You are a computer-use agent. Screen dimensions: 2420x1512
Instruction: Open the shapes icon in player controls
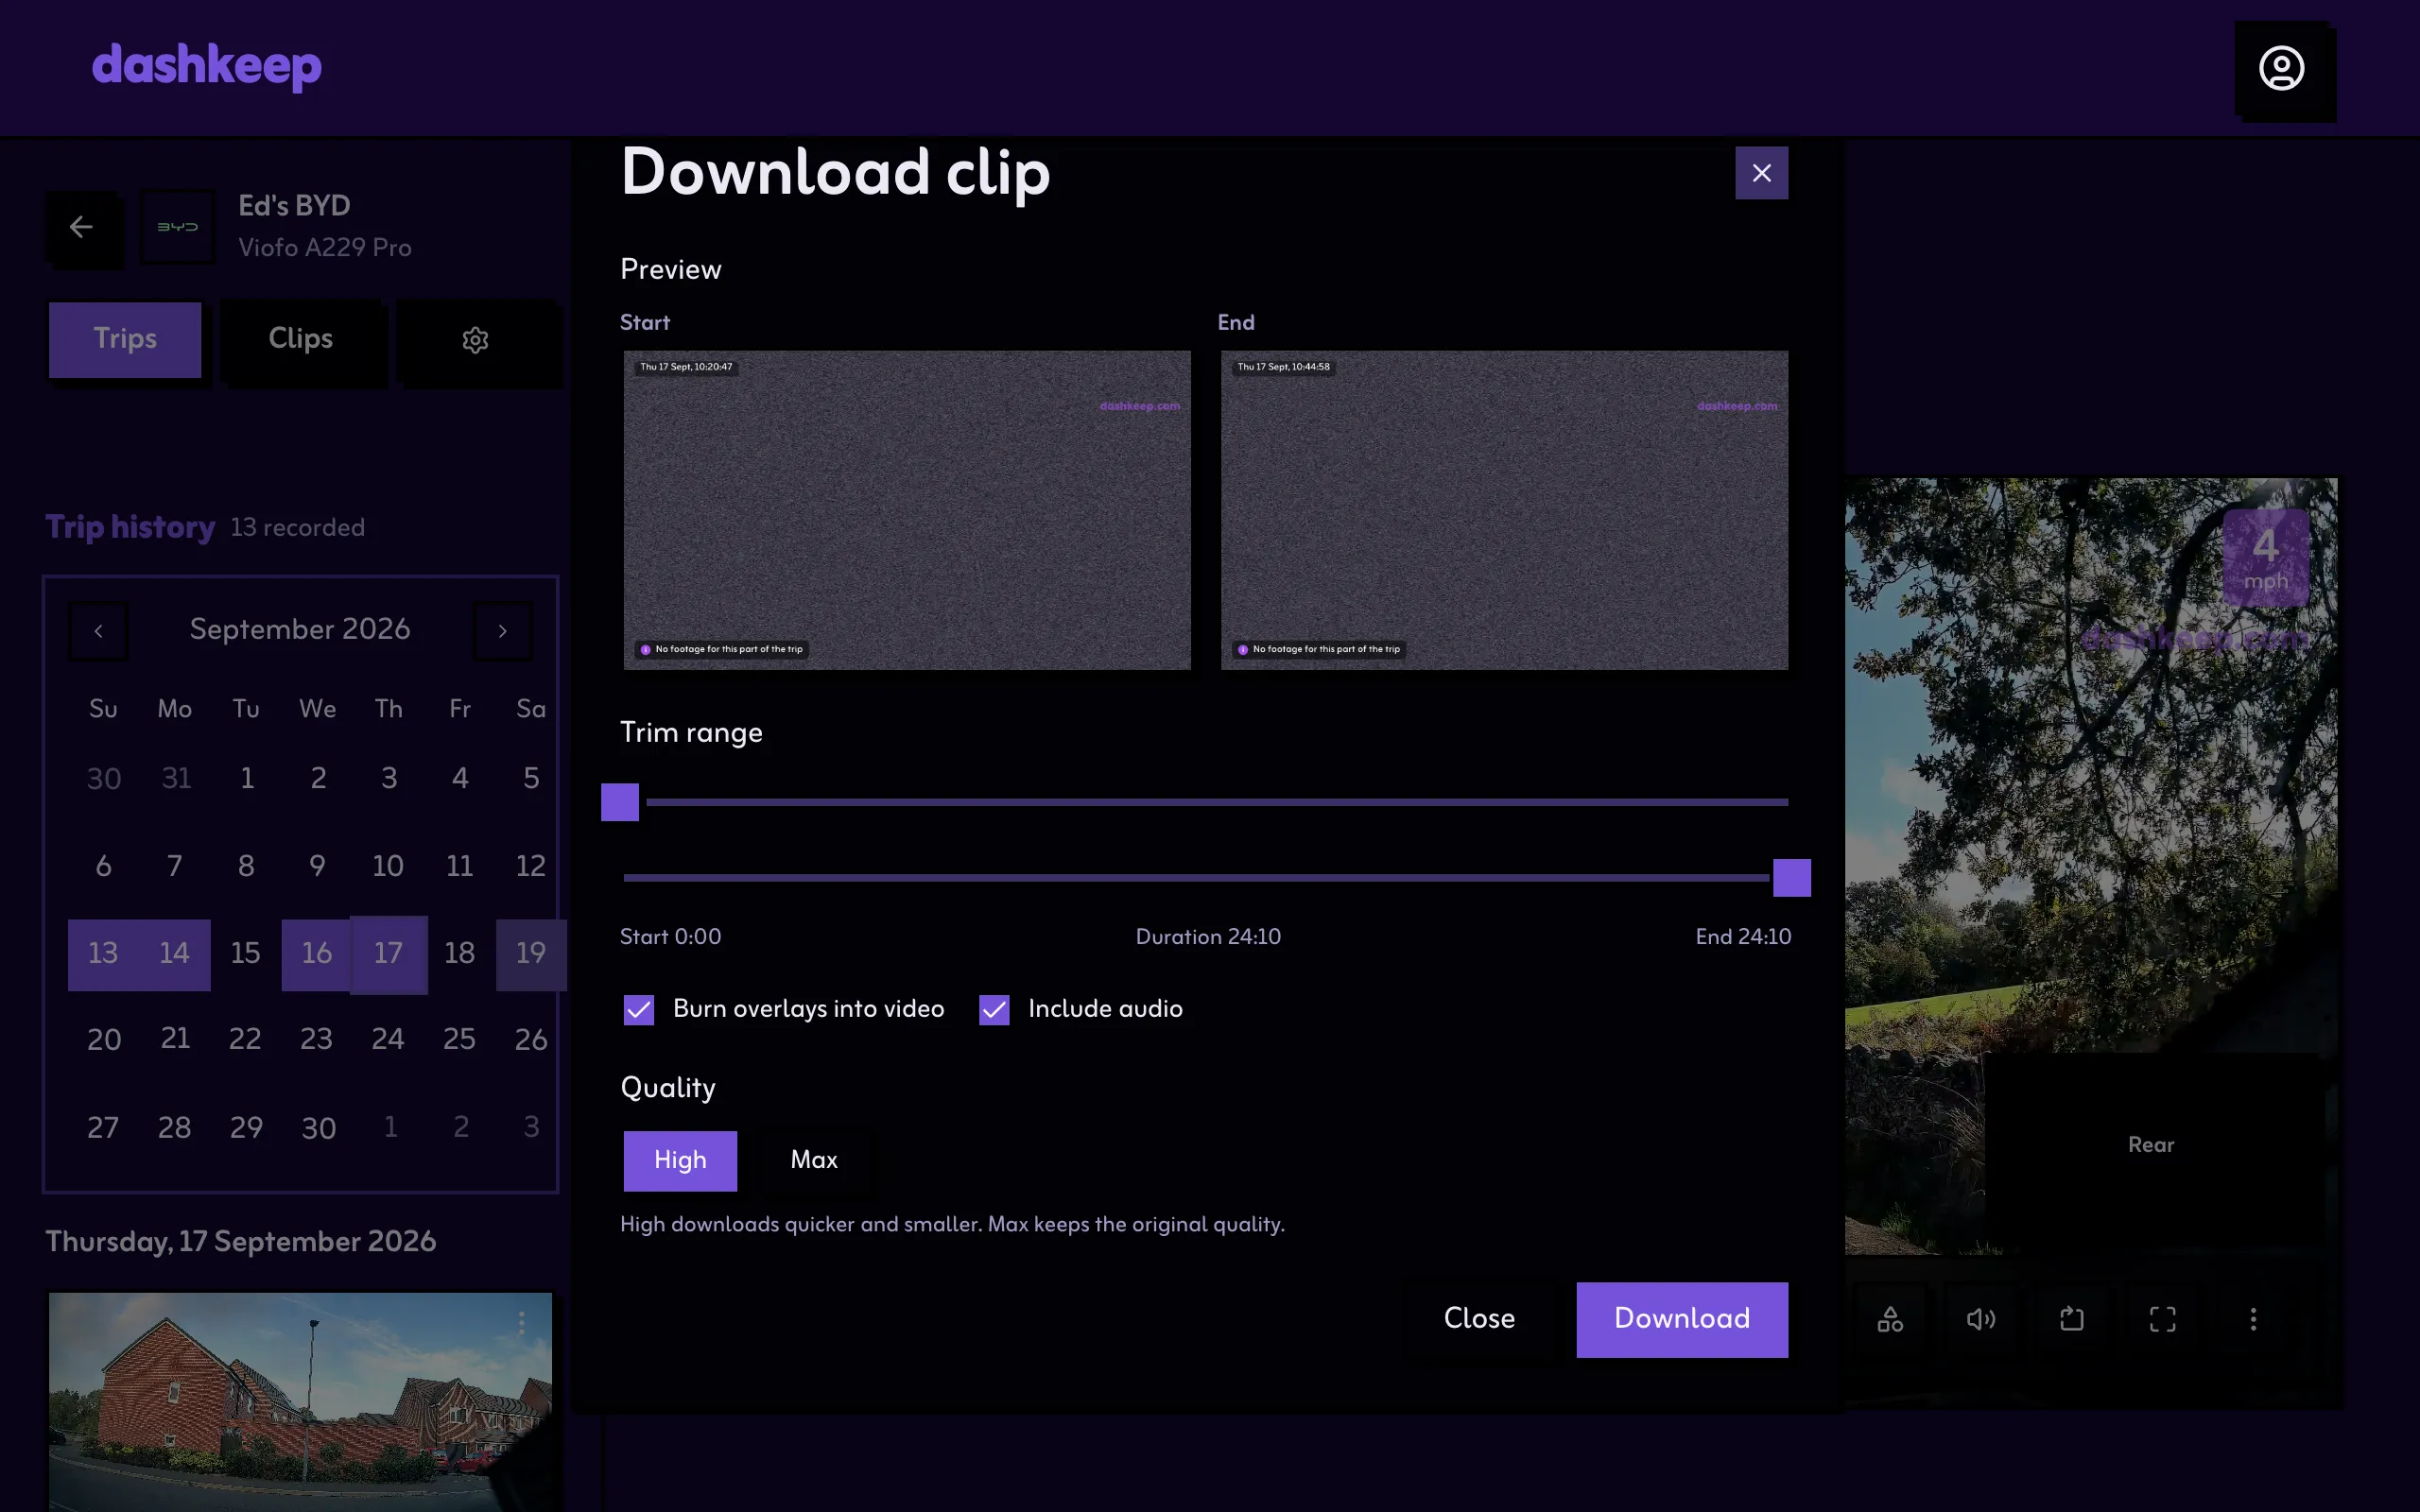(x=1890, y=1319)
